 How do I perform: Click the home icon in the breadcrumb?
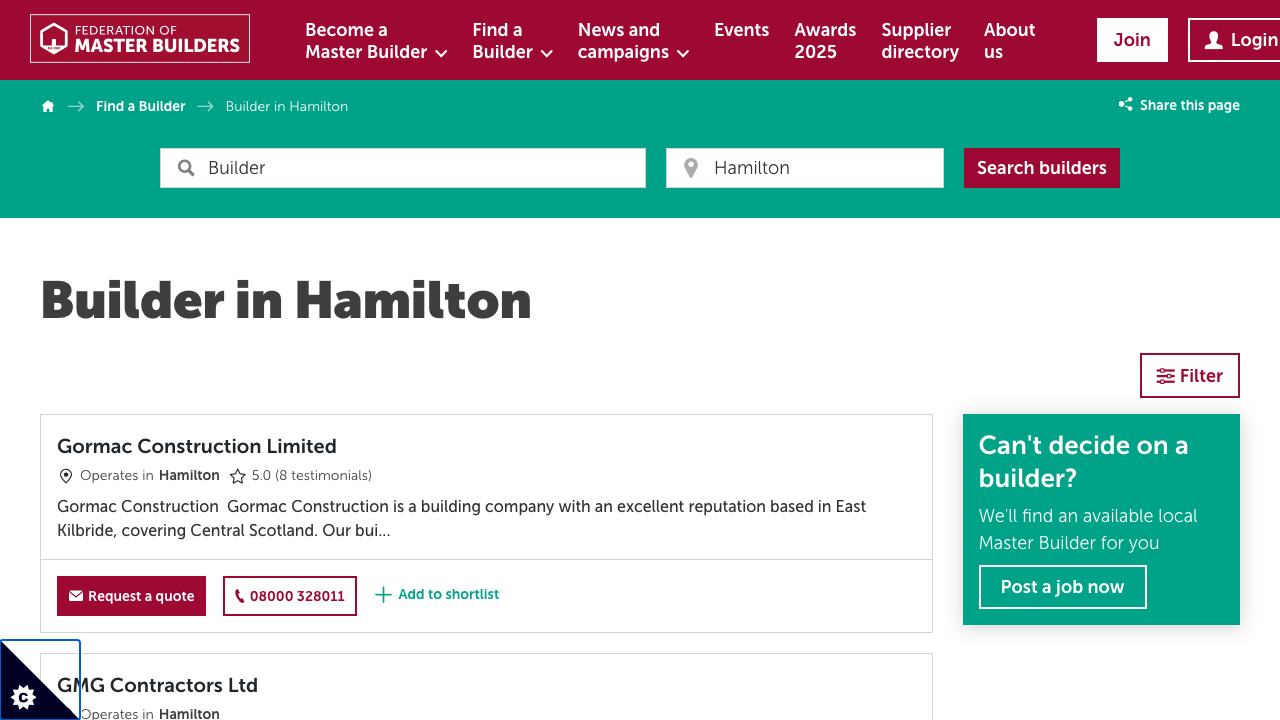tap(47, 105)
